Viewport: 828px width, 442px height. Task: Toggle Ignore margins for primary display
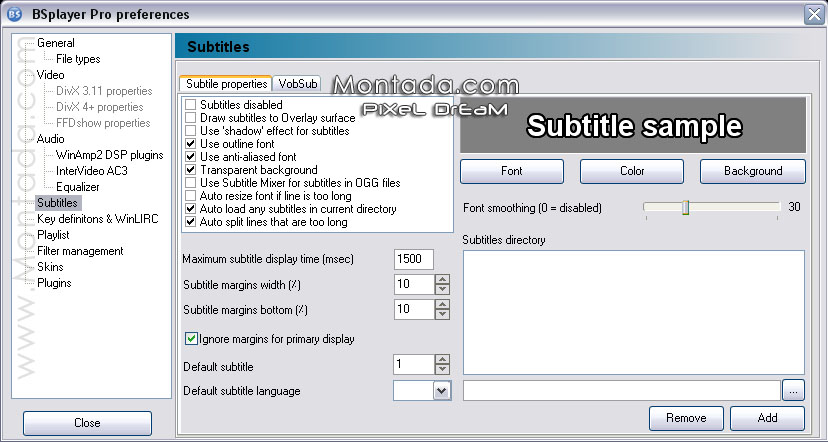(191, 339)
